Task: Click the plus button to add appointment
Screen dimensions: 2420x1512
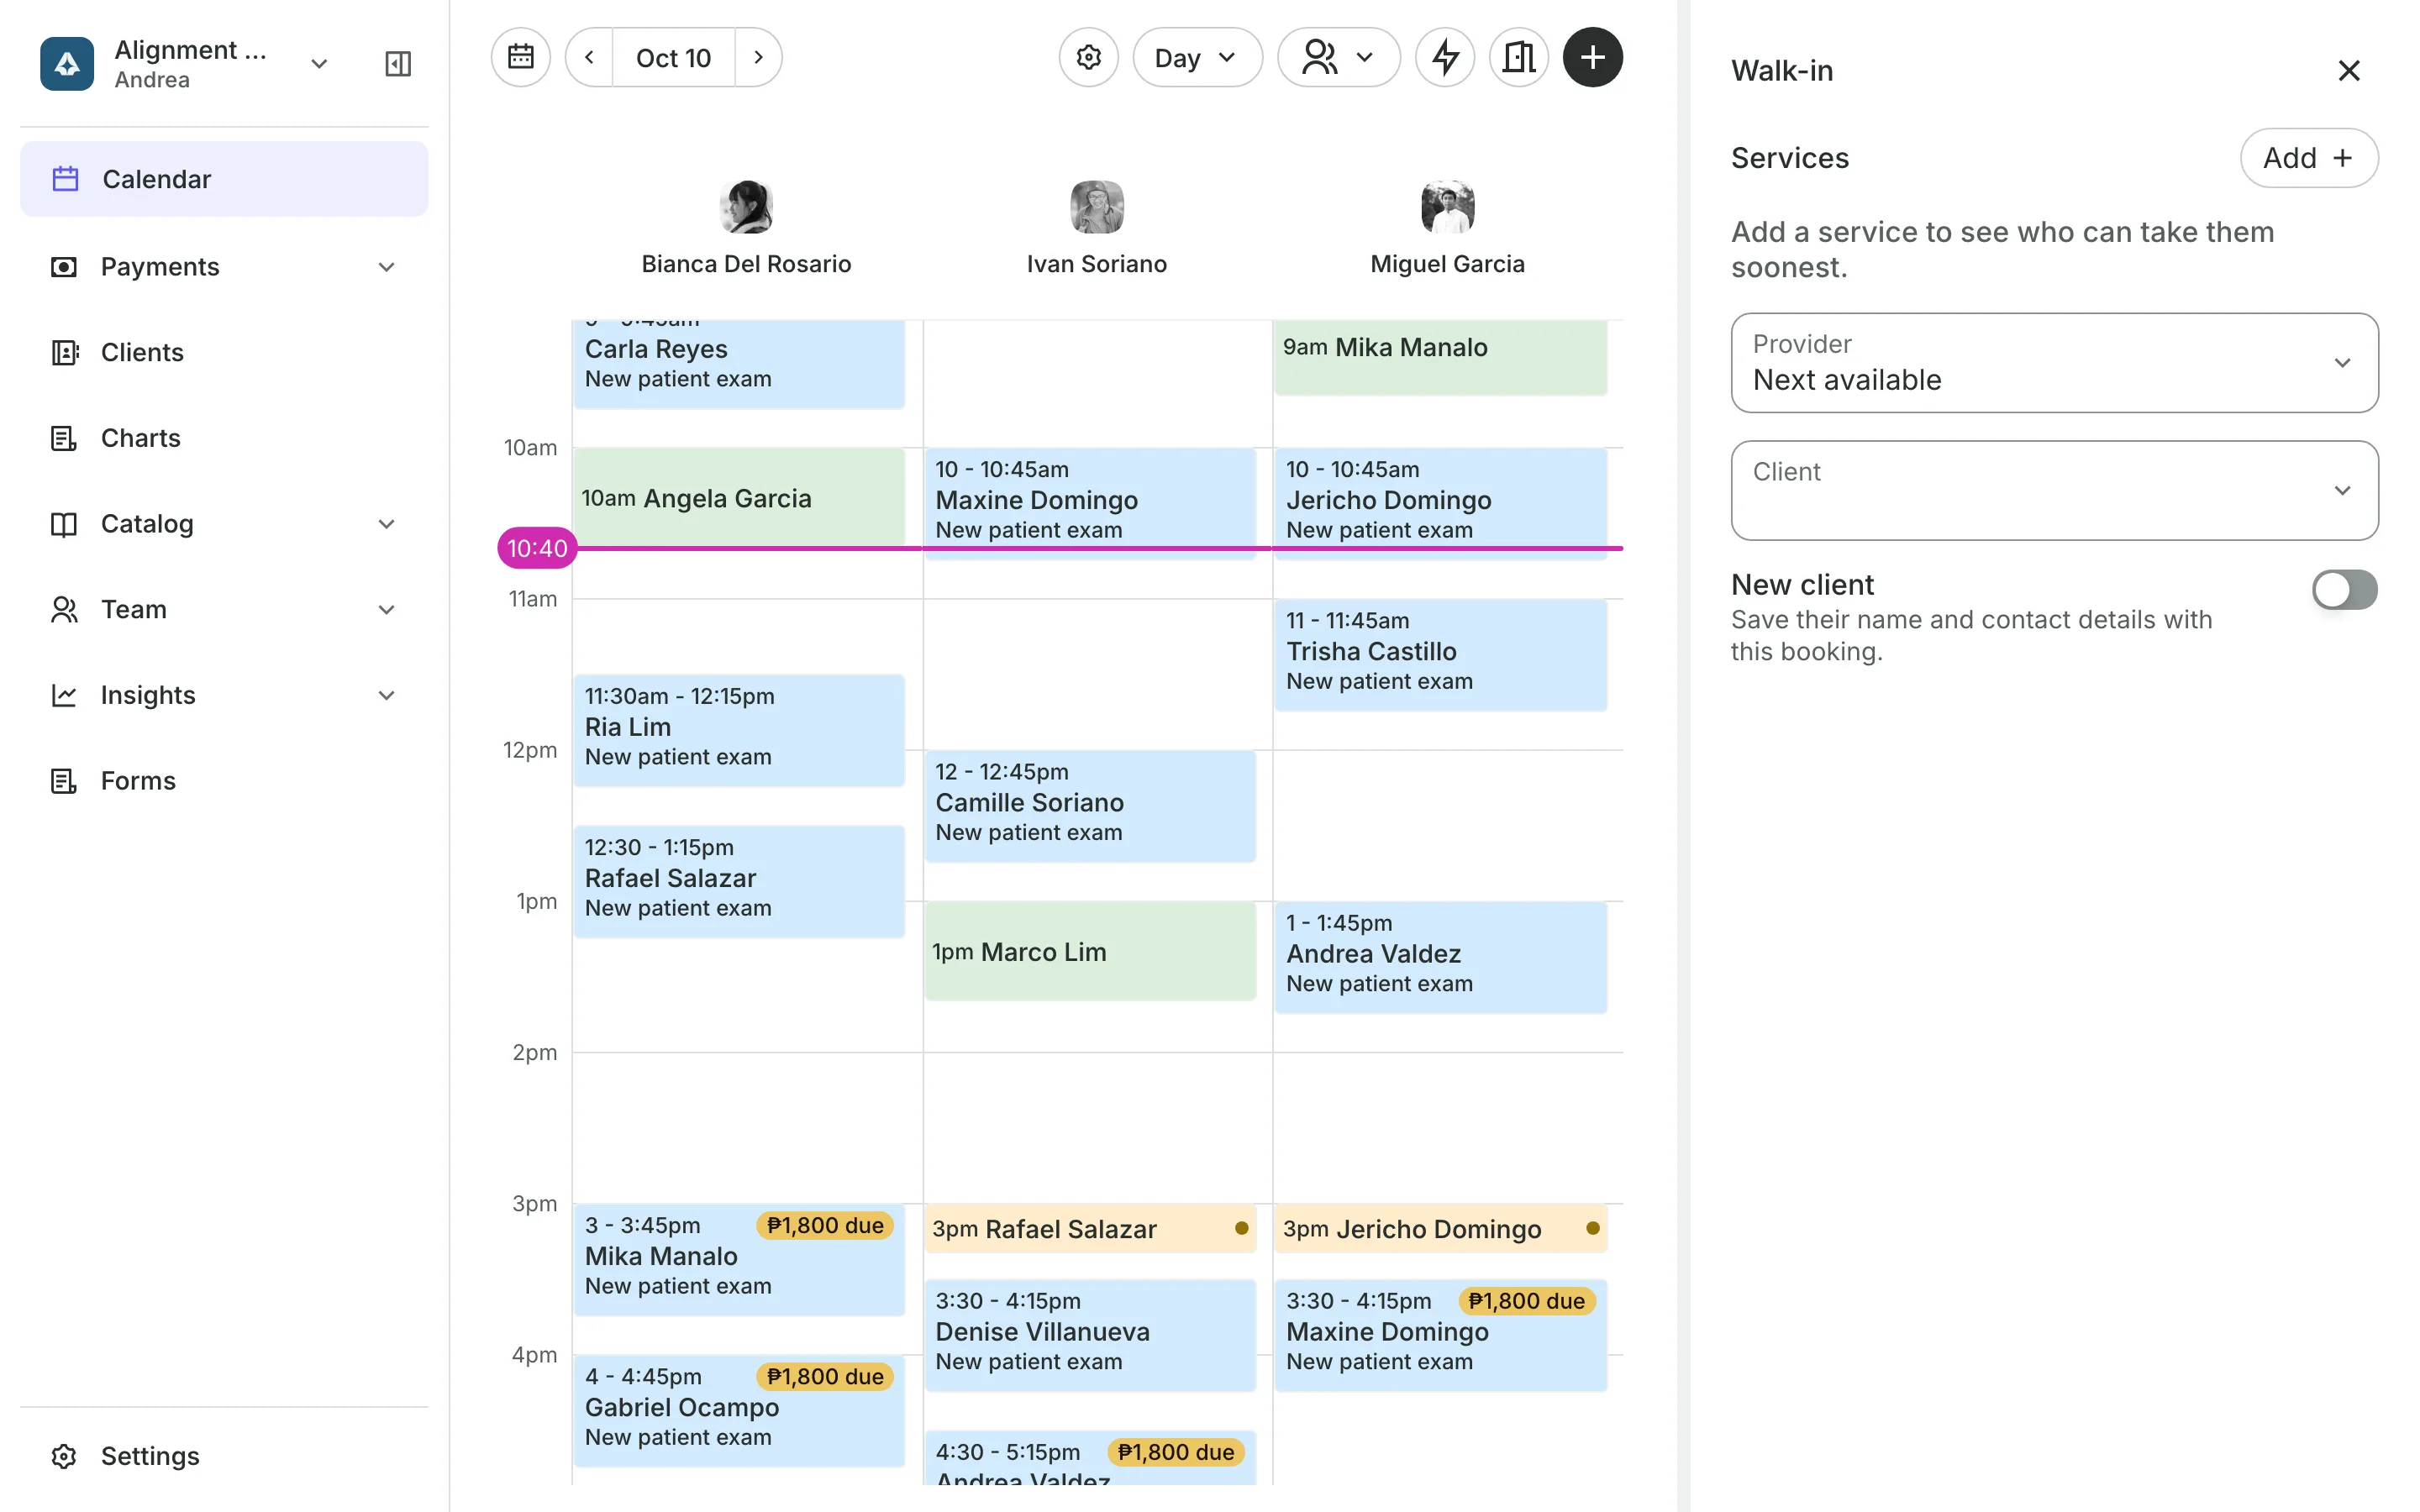Action: (1592, 57)
